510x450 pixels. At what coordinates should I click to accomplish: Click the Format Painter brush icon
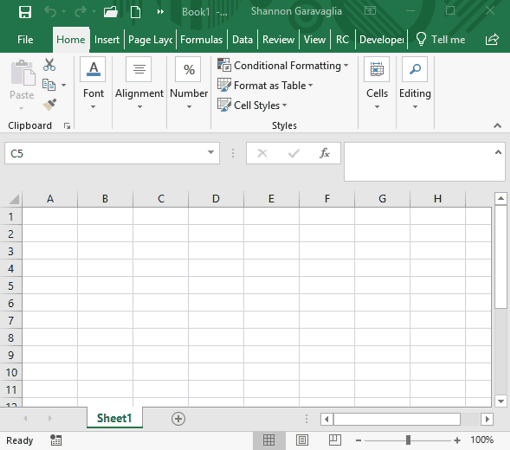point(49,104)
